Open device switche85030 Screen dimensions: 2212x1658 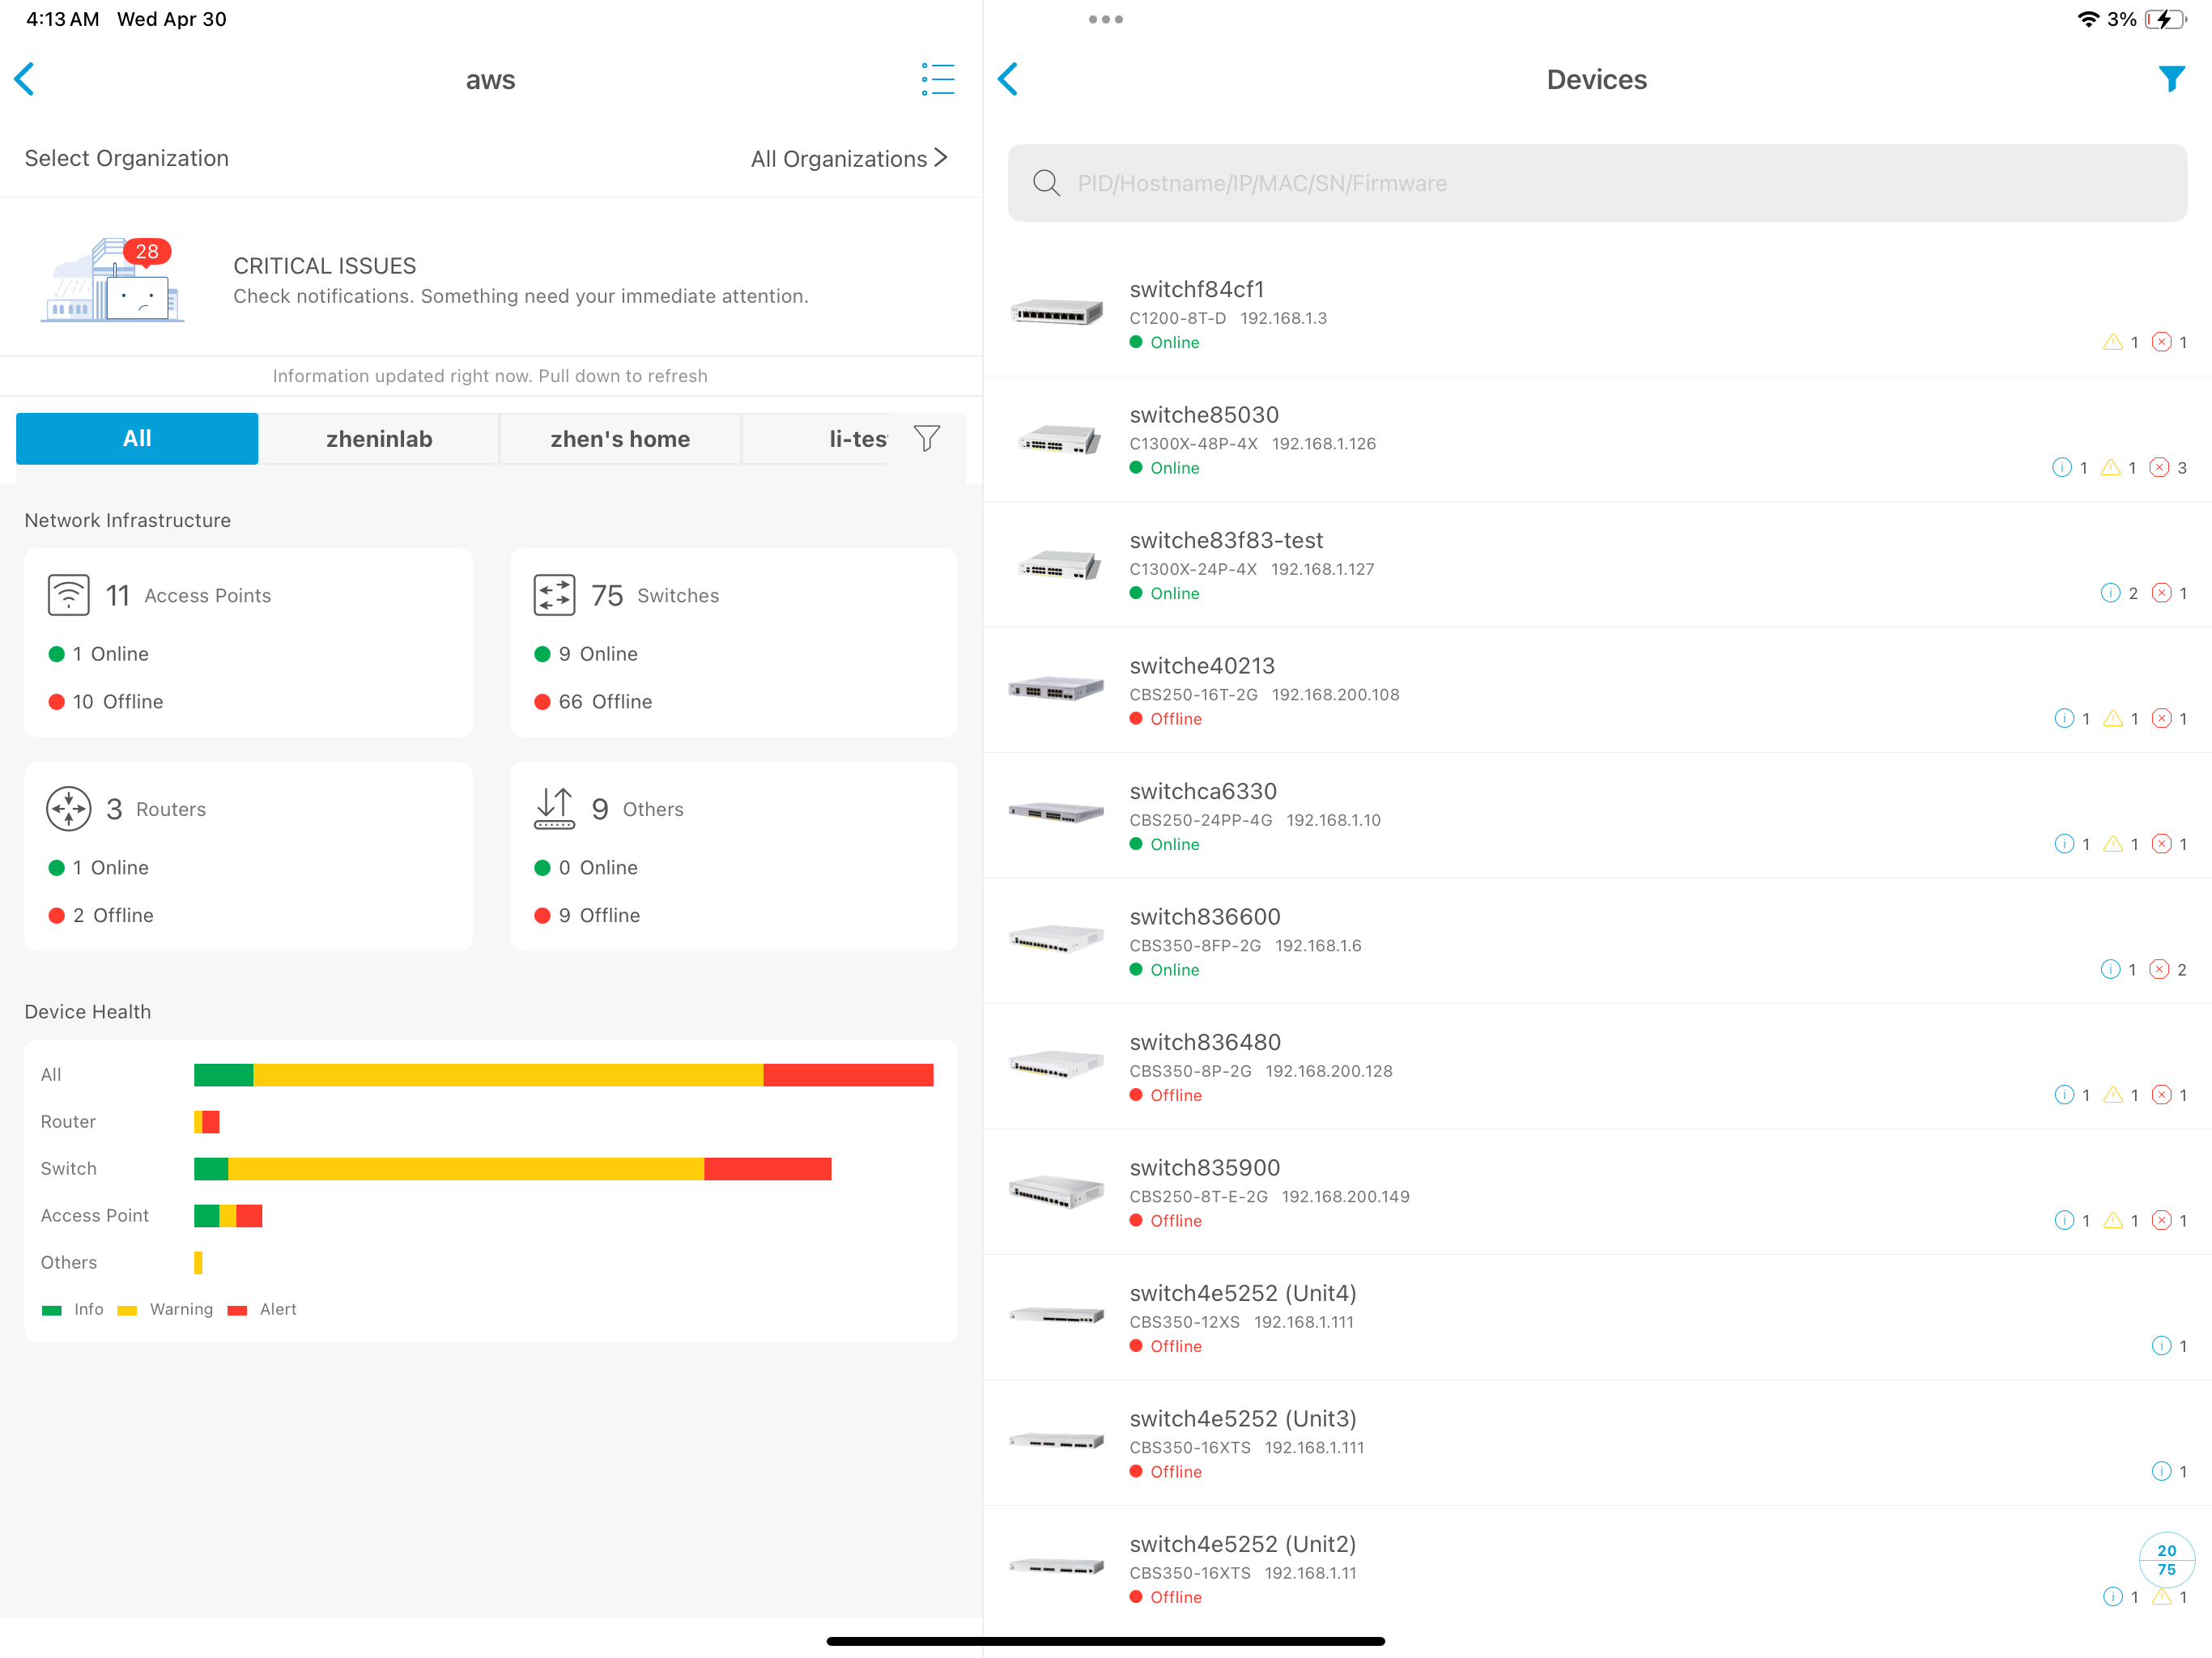click(x=1597, y=439)
